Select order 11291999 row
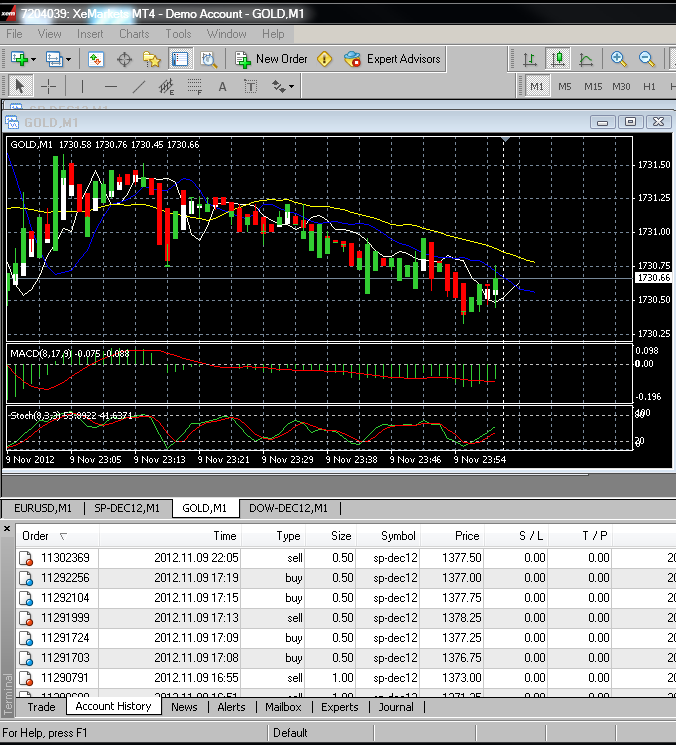676x745 pixels. (346, 618)
